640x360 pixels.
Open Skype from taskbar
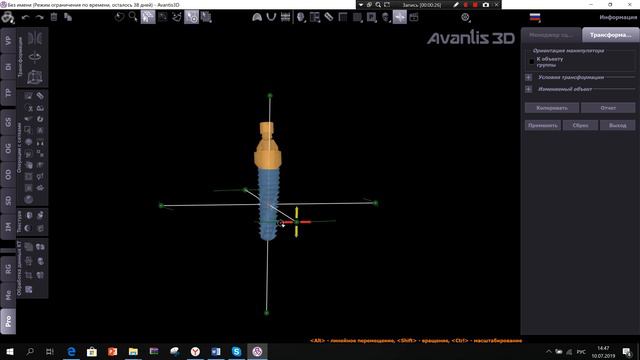pyautogui.click(x=236, y=351)
